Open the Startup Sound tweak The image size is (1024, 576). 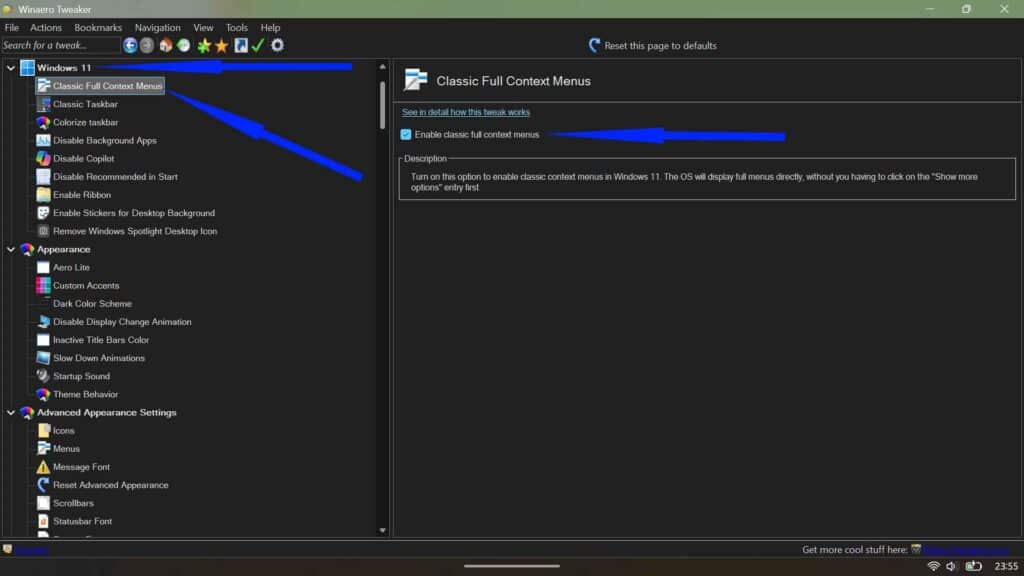pos(82,375)
